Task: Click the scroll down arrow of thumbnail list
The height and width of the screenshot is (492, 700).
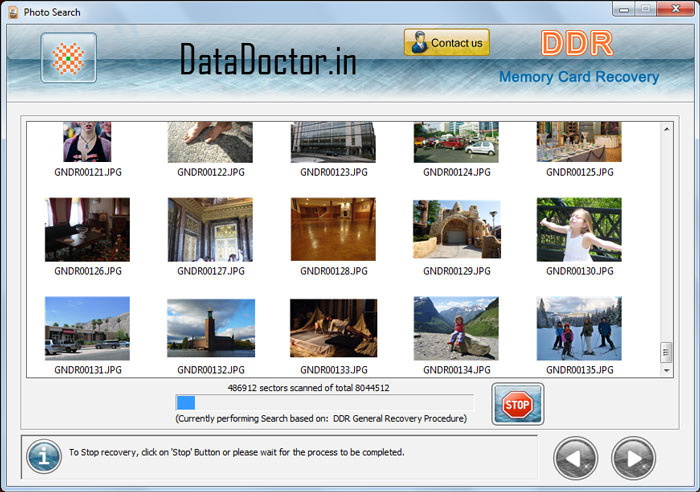Action: coord(667,371)
